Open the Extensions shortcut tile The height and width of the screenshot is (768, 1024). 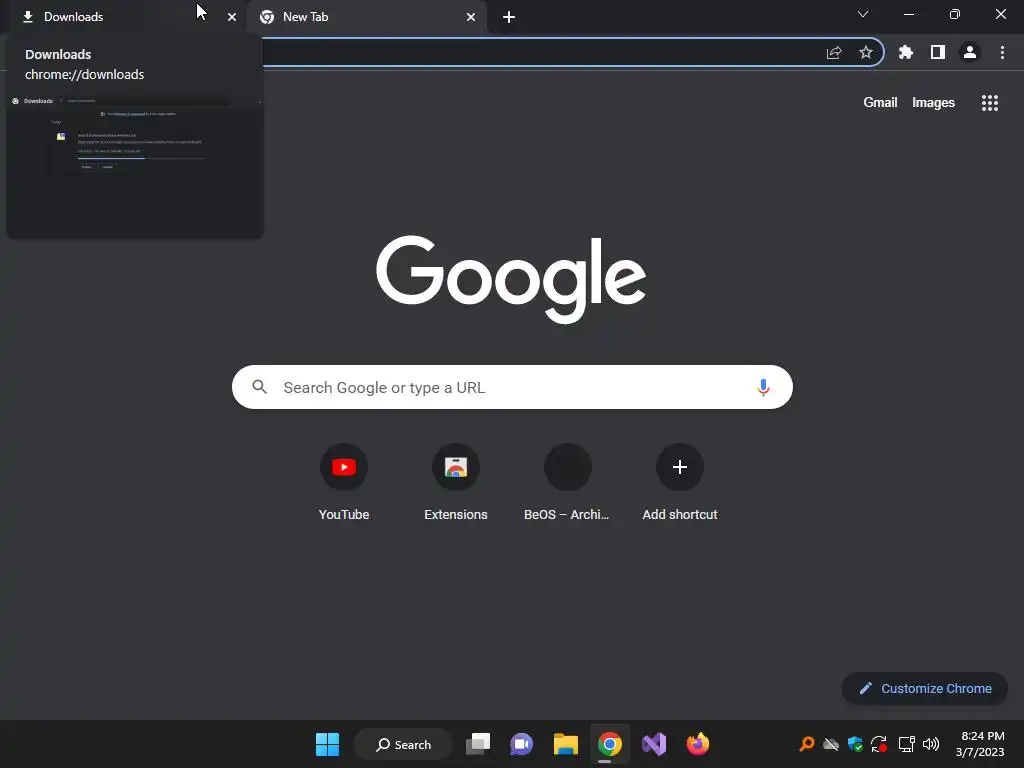456,482
